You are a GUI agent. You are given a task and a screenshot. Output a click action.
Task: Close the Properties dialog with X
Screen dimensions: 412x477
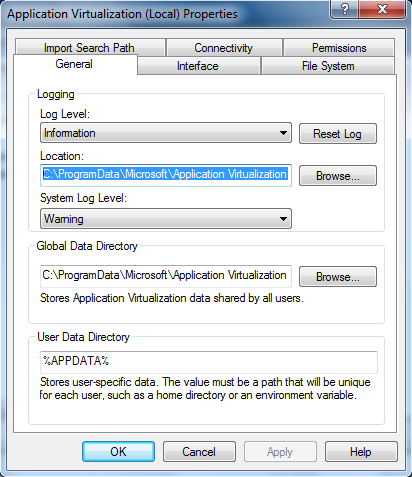pyautogui.click(x=382, y=9)
